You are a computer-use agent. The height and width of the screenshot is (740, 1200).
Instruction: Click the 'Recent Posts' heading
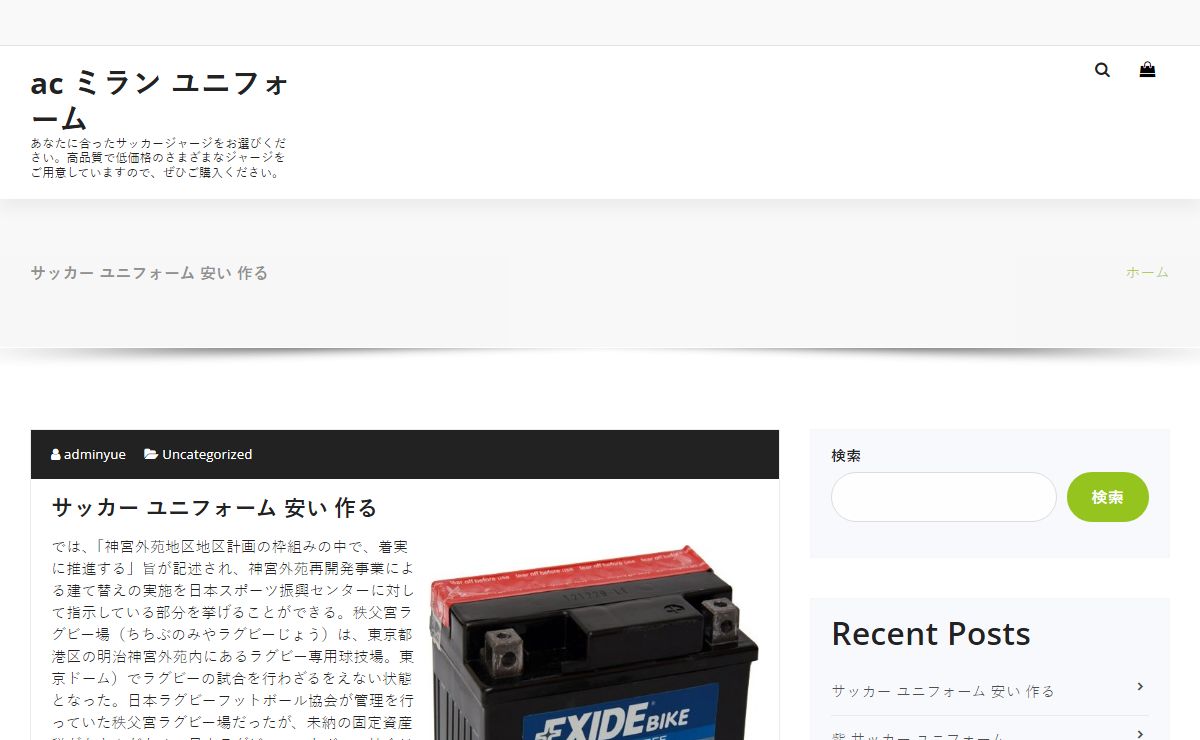click(x=931, y=634)
